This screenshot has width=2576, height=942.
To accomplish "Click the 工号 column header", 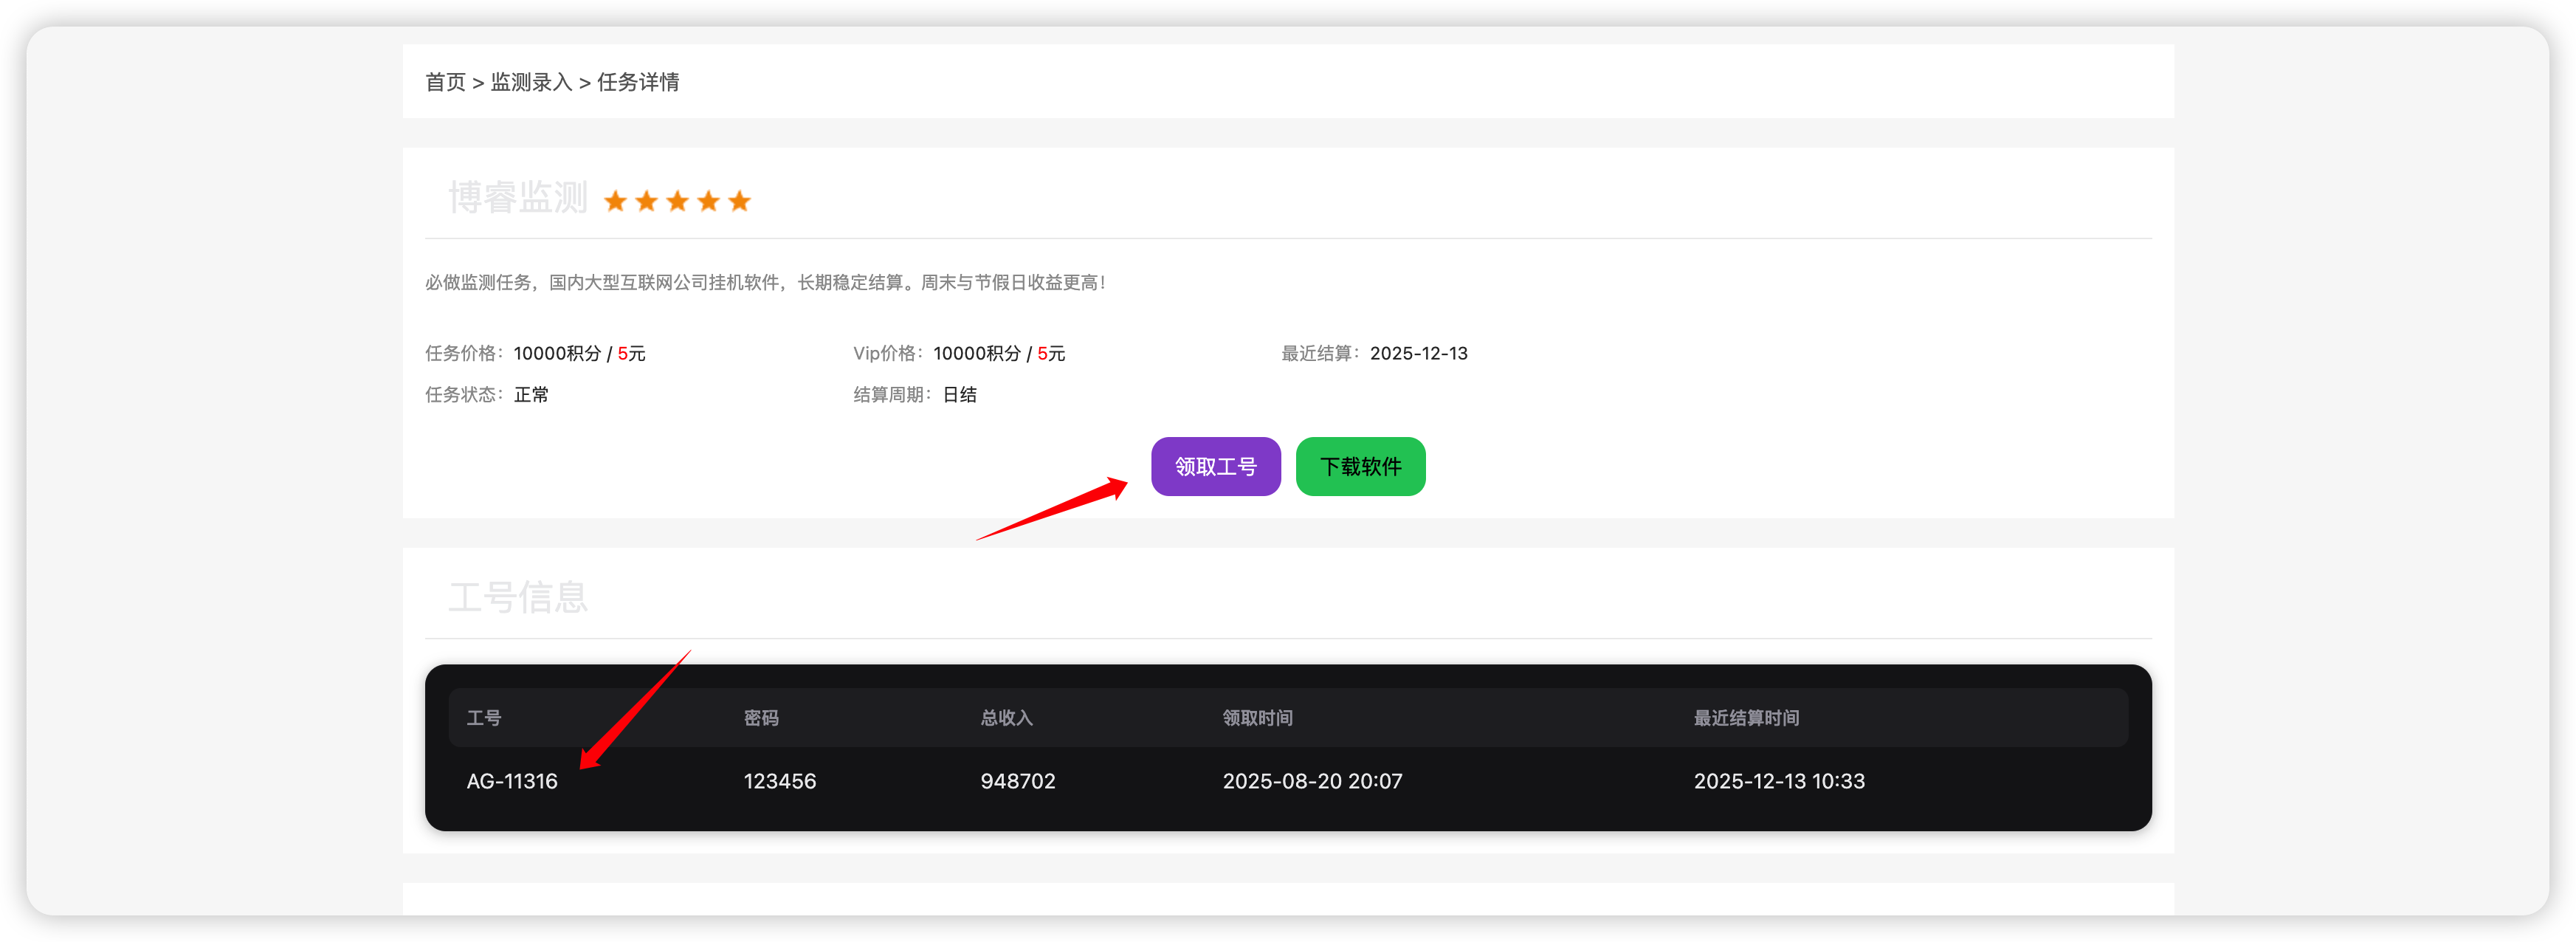I will point(484,718).
